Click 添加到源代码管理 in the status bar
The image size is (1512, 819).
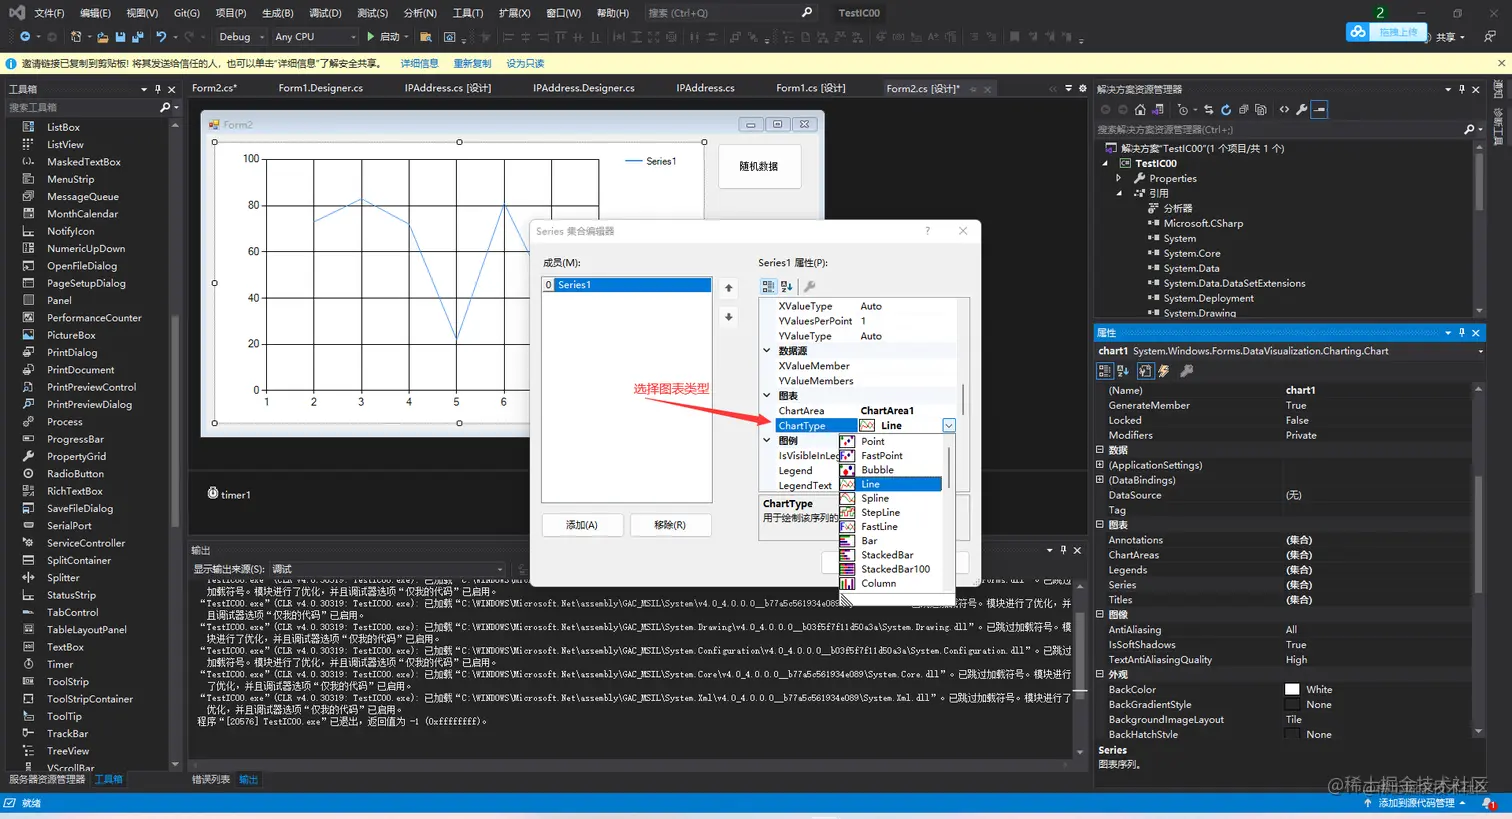click(x=1414, y=803)
